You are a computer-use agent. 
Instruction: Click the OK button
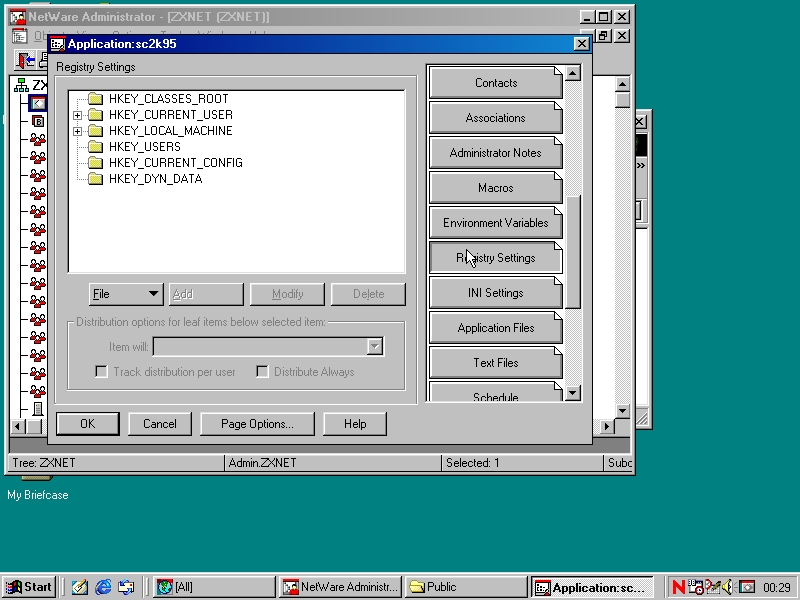[x=88, y=424]
